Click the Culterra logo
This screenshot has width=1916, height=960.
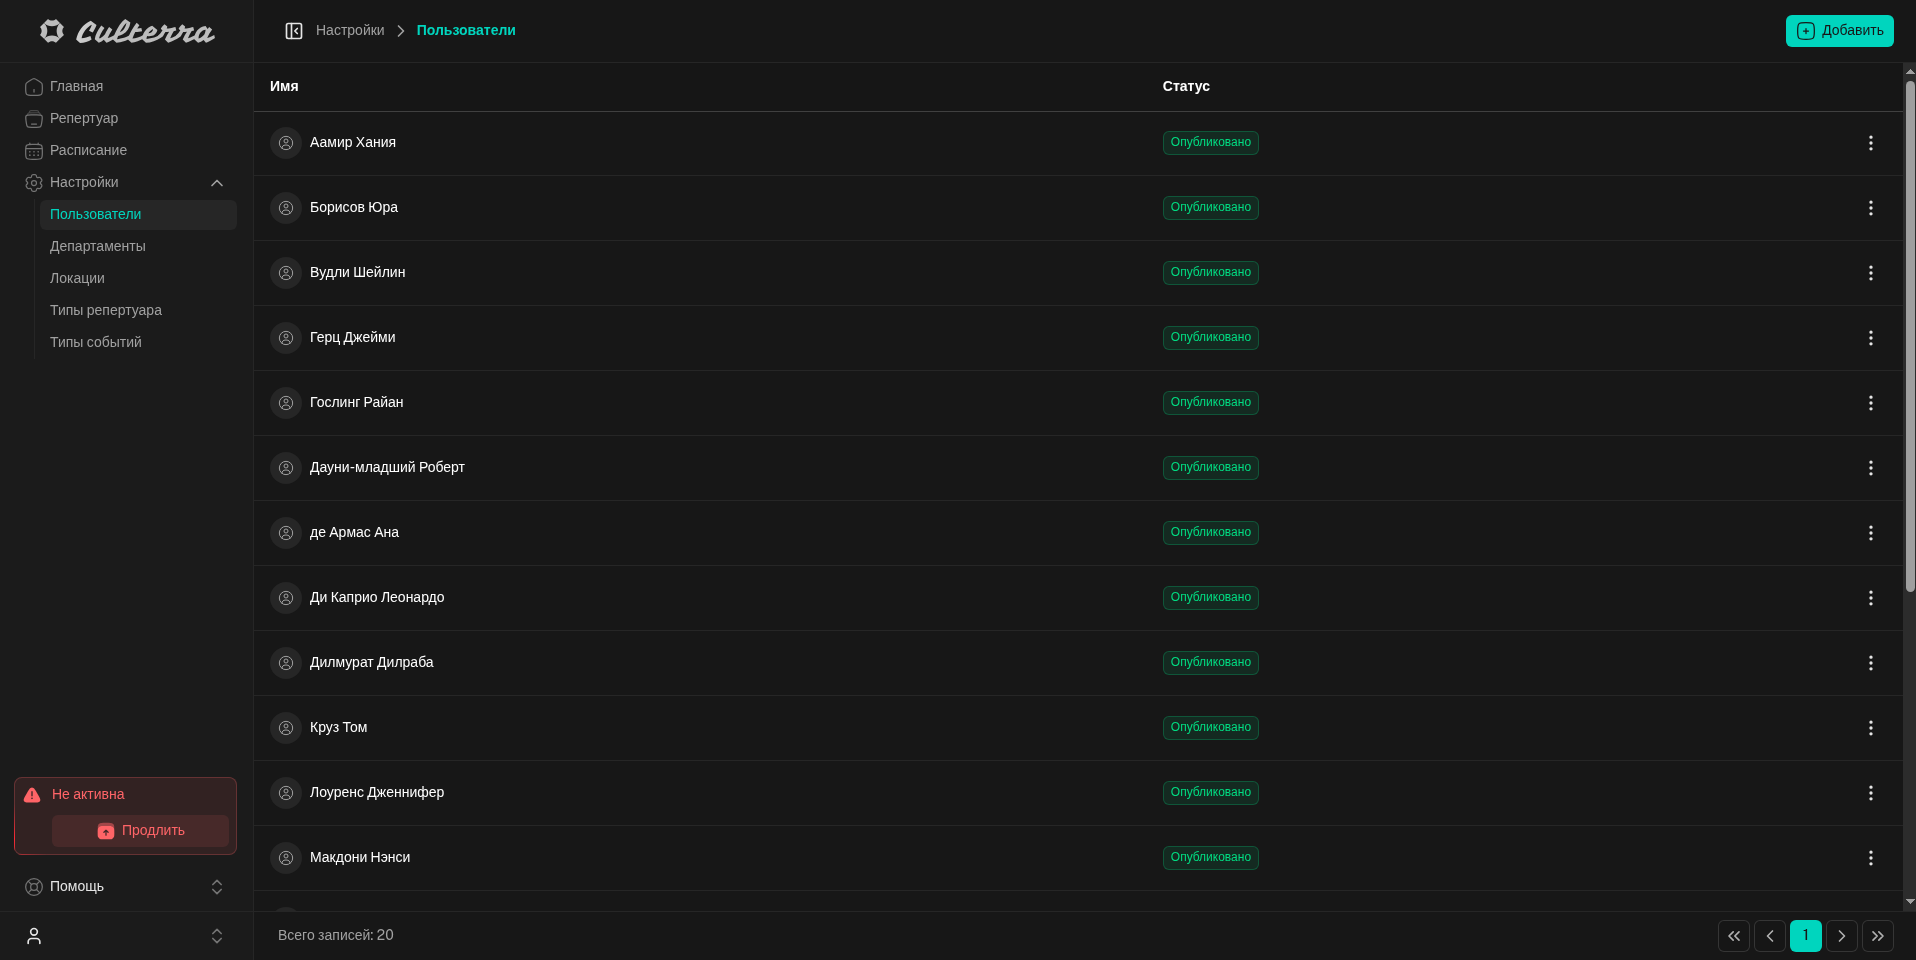pyautogui.click(x=127, y=32)
